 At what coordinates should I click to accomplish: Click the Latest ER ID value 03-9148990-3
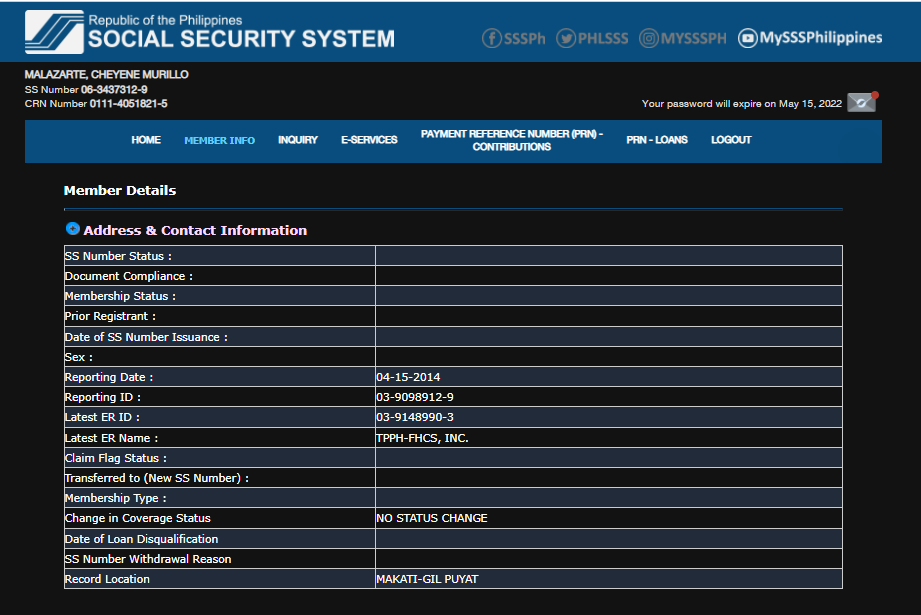414,417
